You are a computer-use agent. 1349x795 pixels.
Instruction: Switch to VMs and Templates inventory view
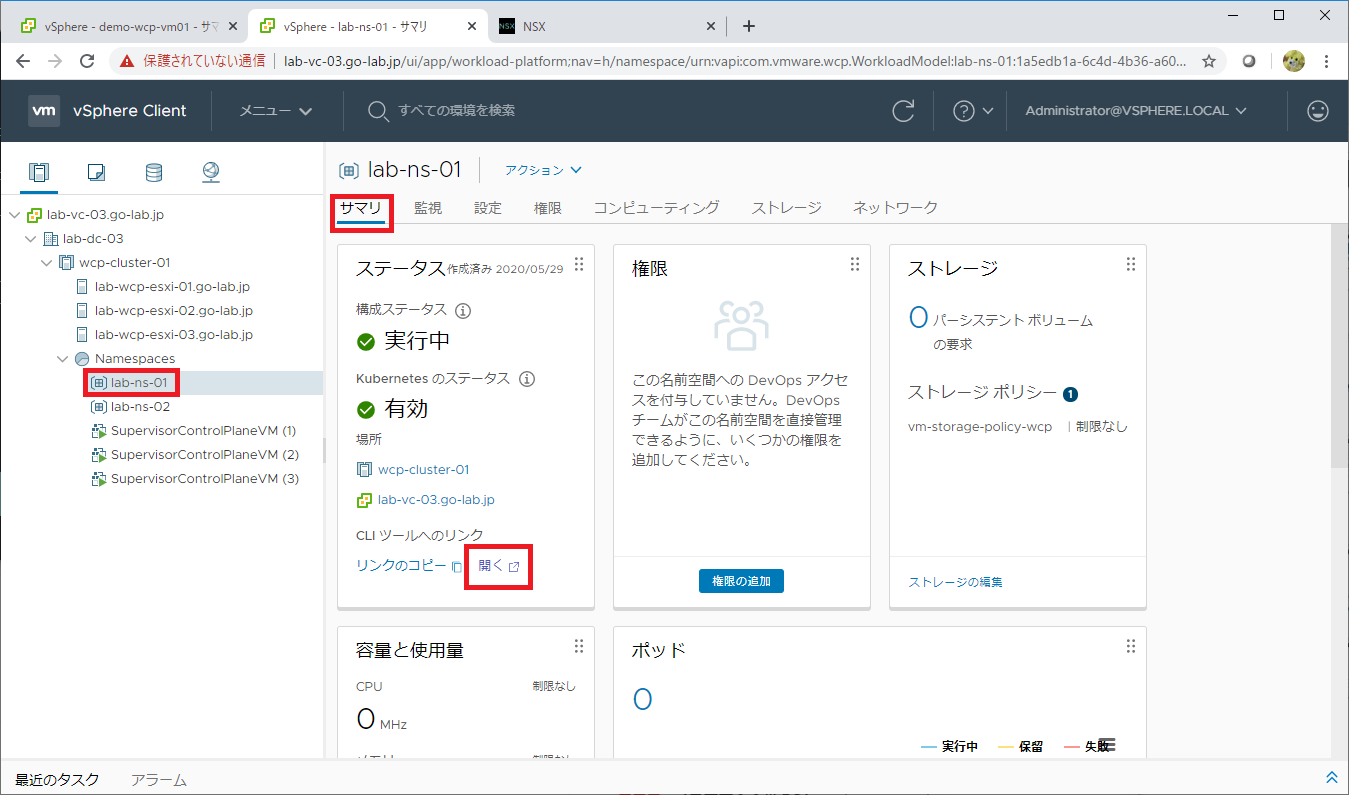click(96, 172)
